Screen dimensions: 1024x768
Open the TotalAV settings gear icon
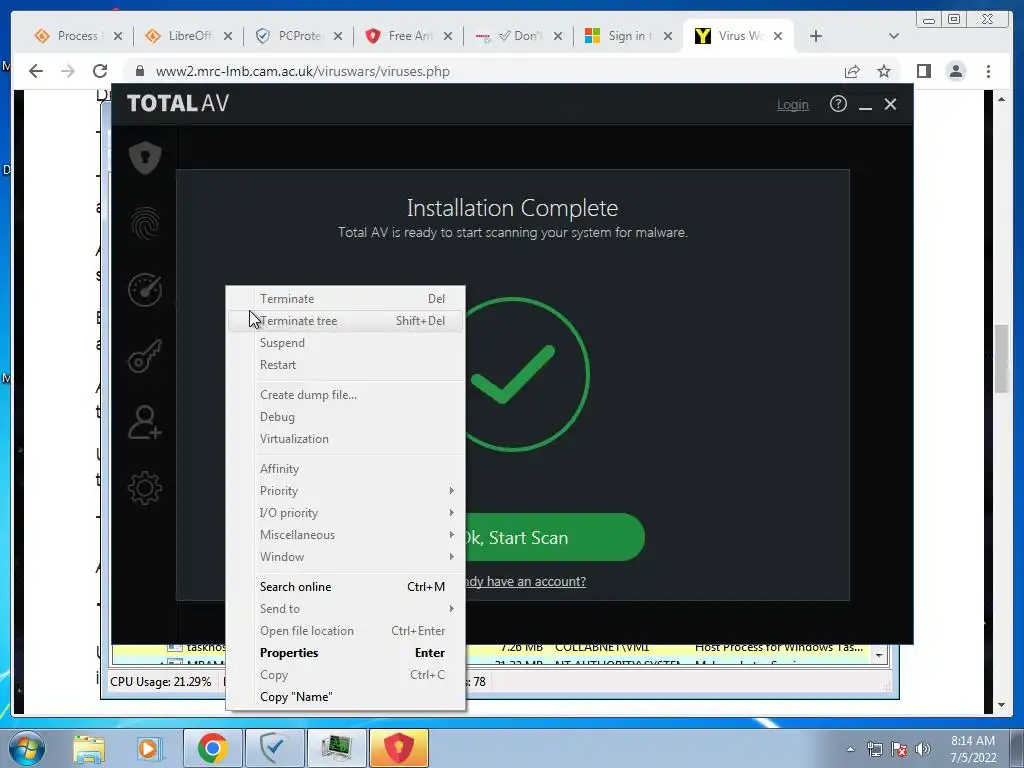145,488
